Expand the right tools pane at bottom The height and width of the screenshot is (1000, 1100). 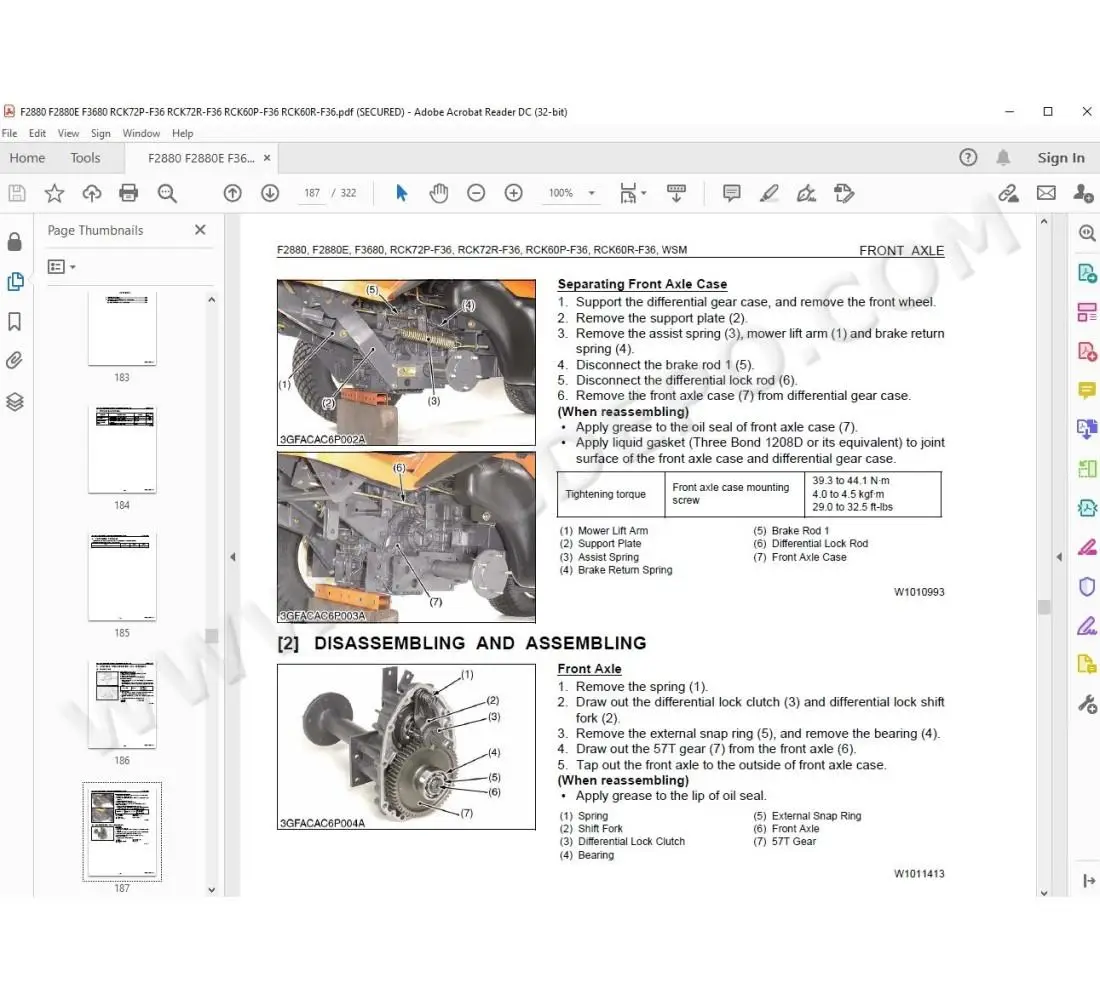1088,881
